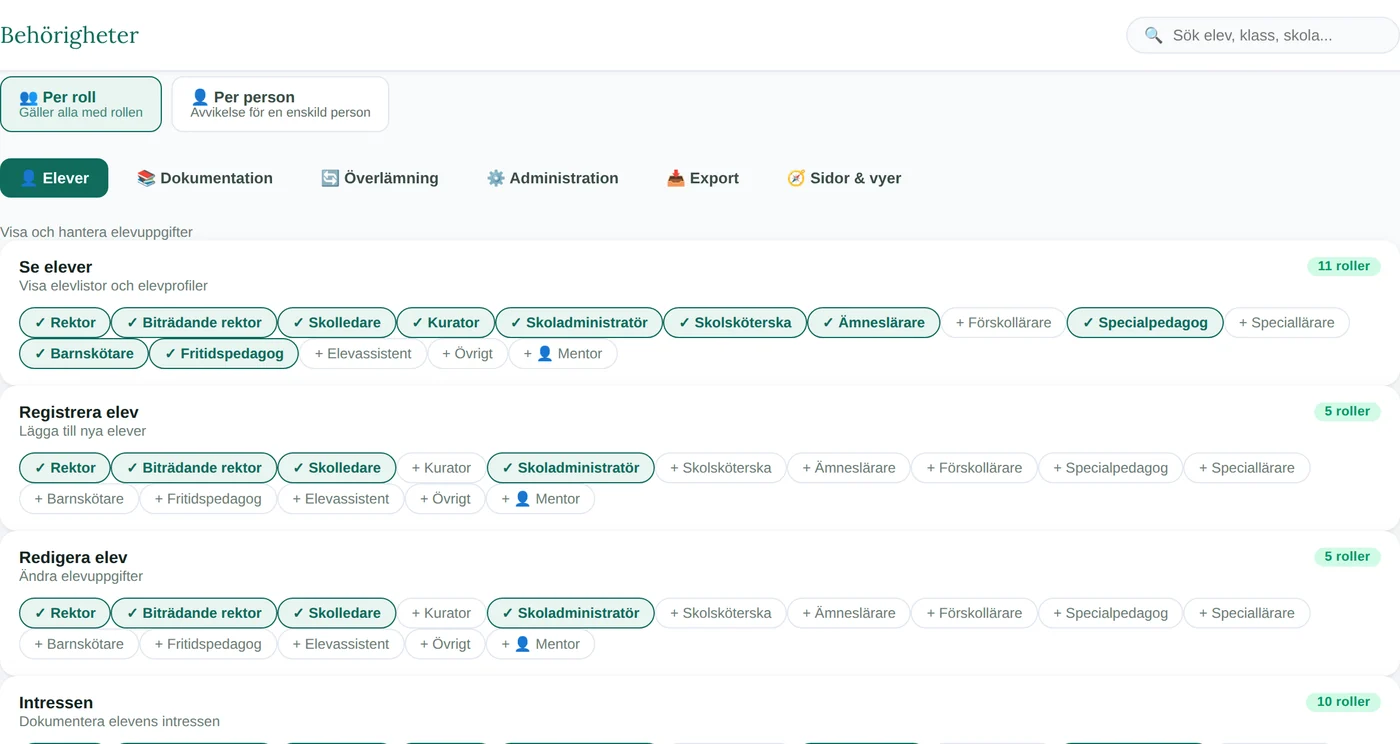The image size is (1400, 744).
Task: Open the Administration tab
Action: coord(553,178)
